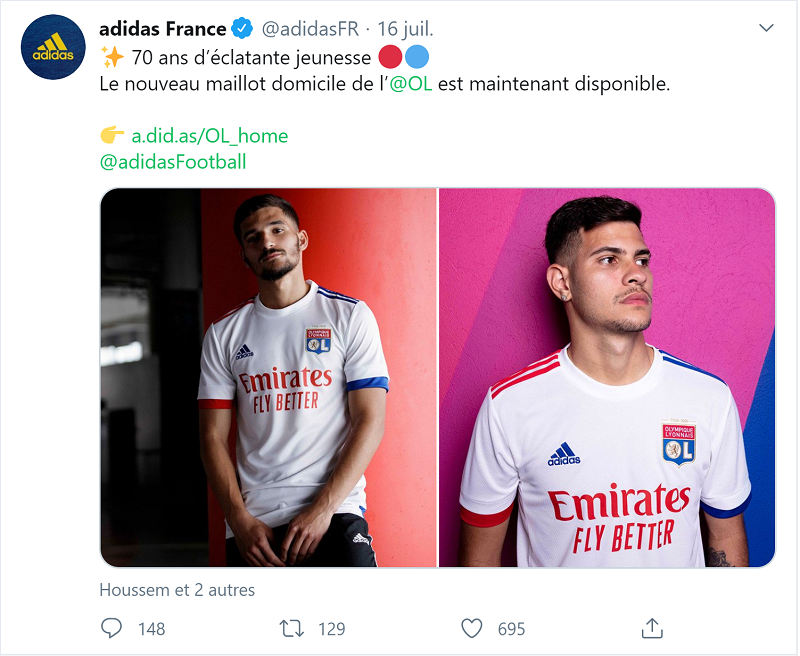
Task: Click the retweet arrows icon
Action: [x=291, y=628]
